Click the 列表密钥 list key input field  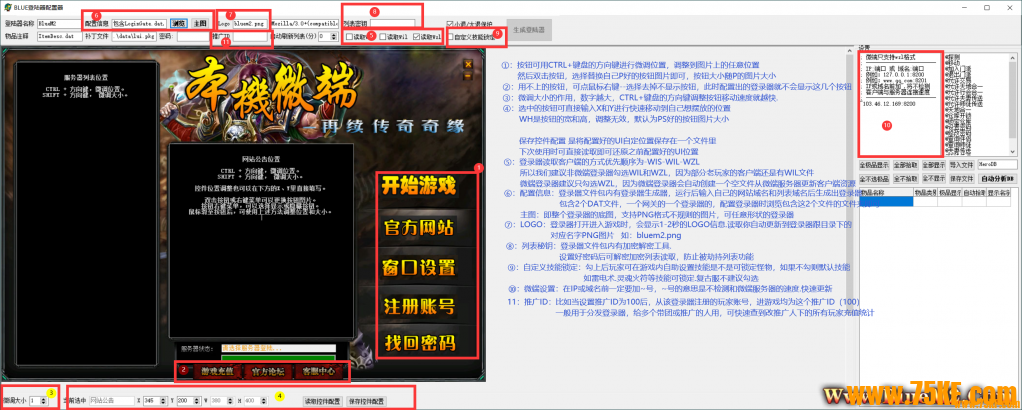click(392, 23)
